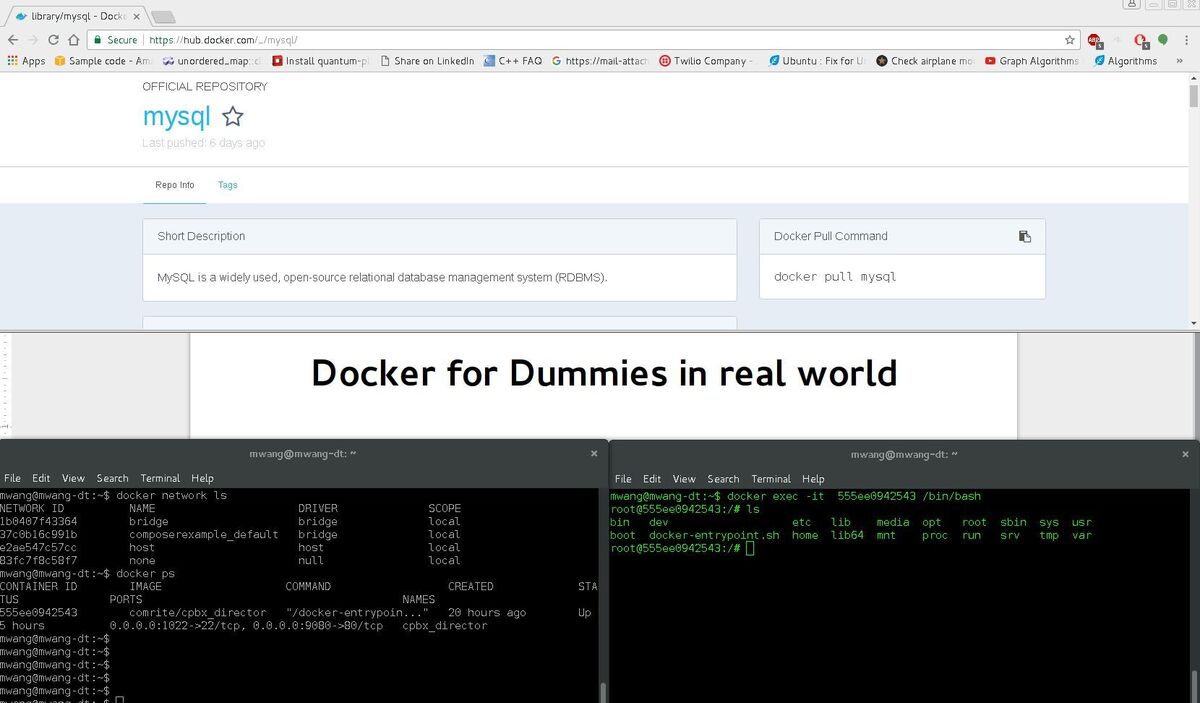Click the address bar URL field

600,40
